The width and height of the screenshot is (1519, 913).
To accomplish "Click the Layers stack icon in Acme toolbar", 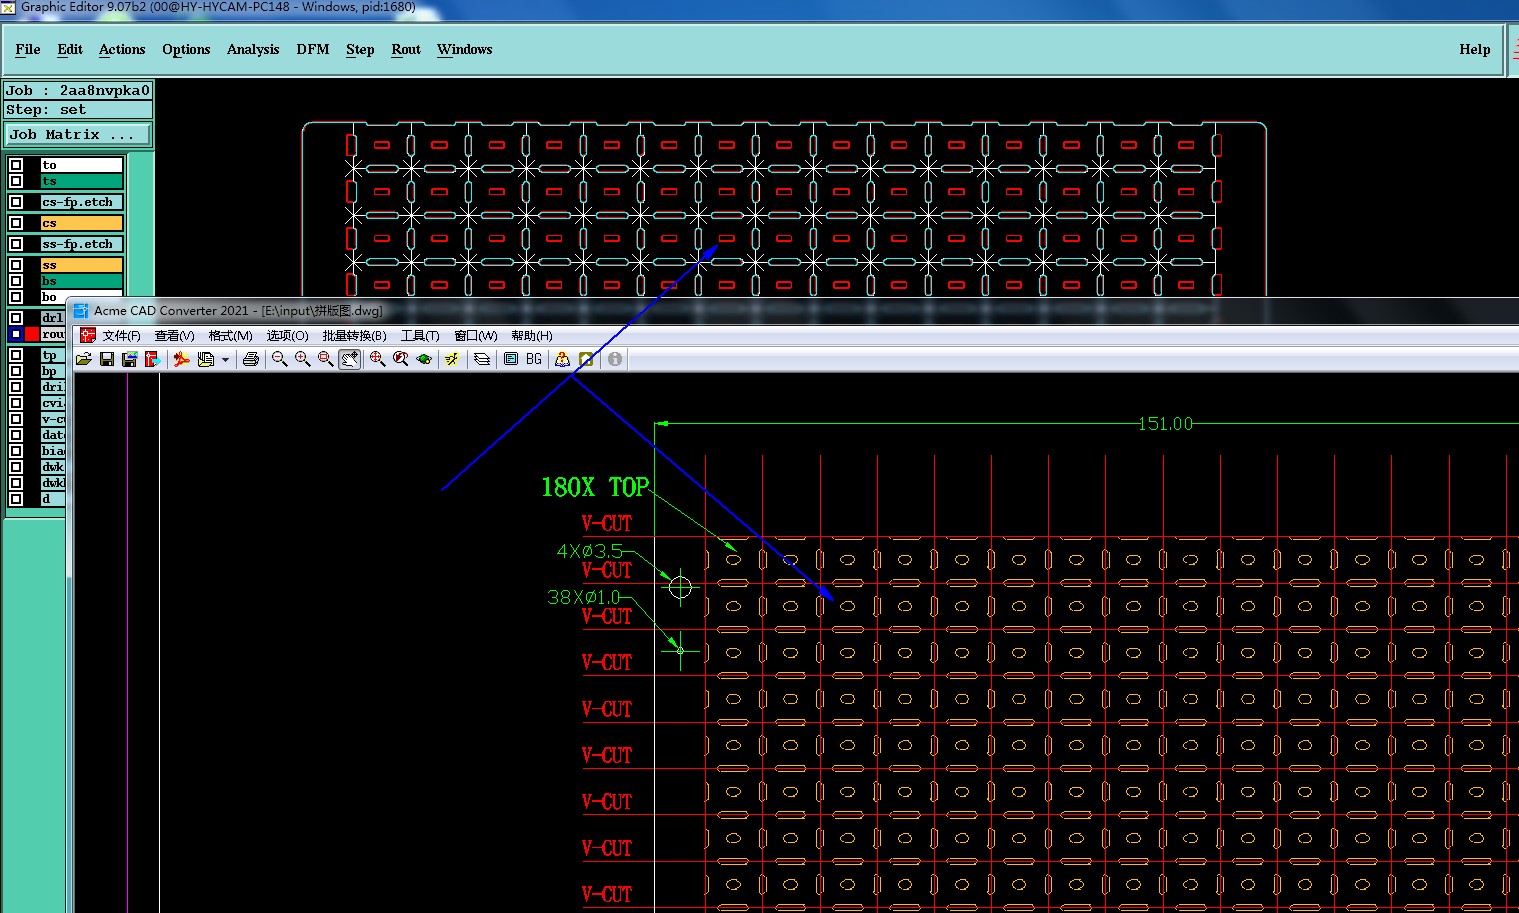I will point(482,359).
